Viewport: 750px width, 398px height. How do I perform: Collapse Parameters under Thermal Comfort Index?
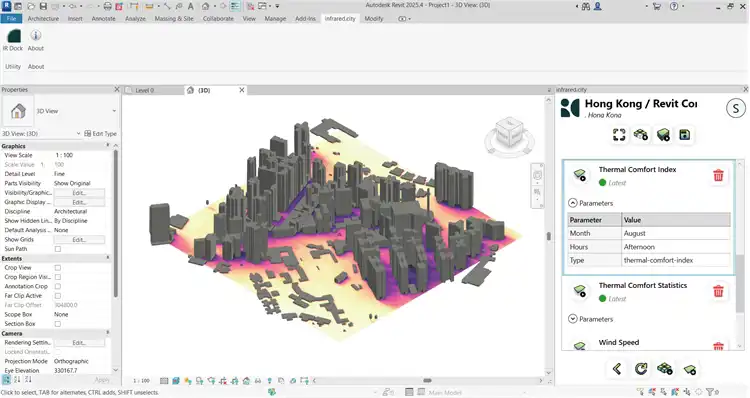[x=573, y=203]
